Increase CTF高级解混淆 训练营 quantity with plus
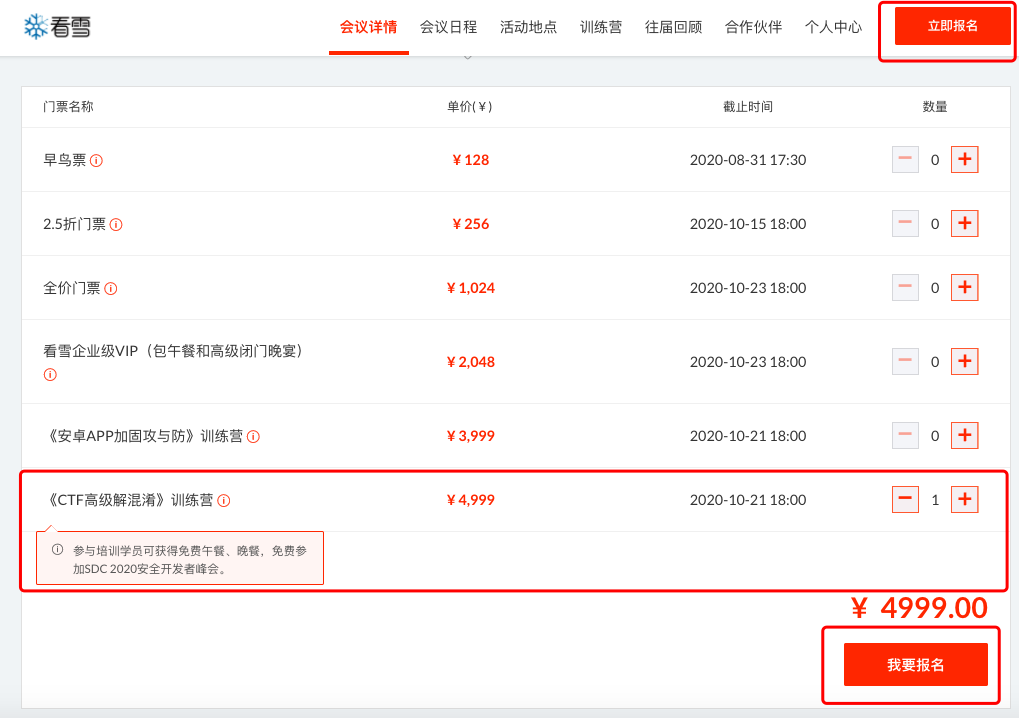This screenshot has width=1019, height=718. point(964,499)
